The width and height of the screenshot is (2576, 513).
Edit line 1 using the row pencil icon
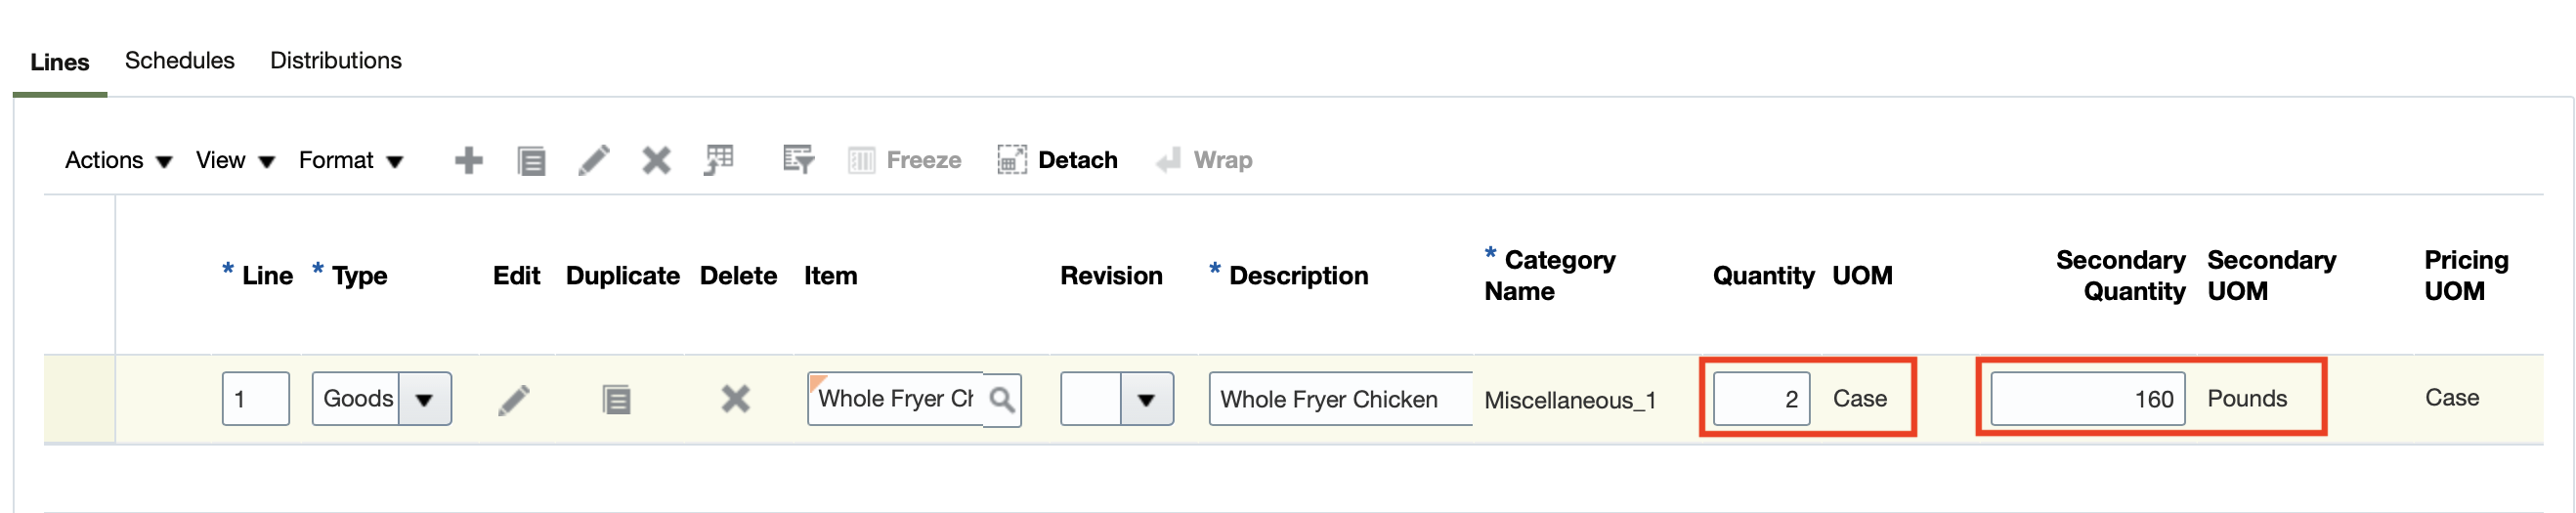(514, 400)
